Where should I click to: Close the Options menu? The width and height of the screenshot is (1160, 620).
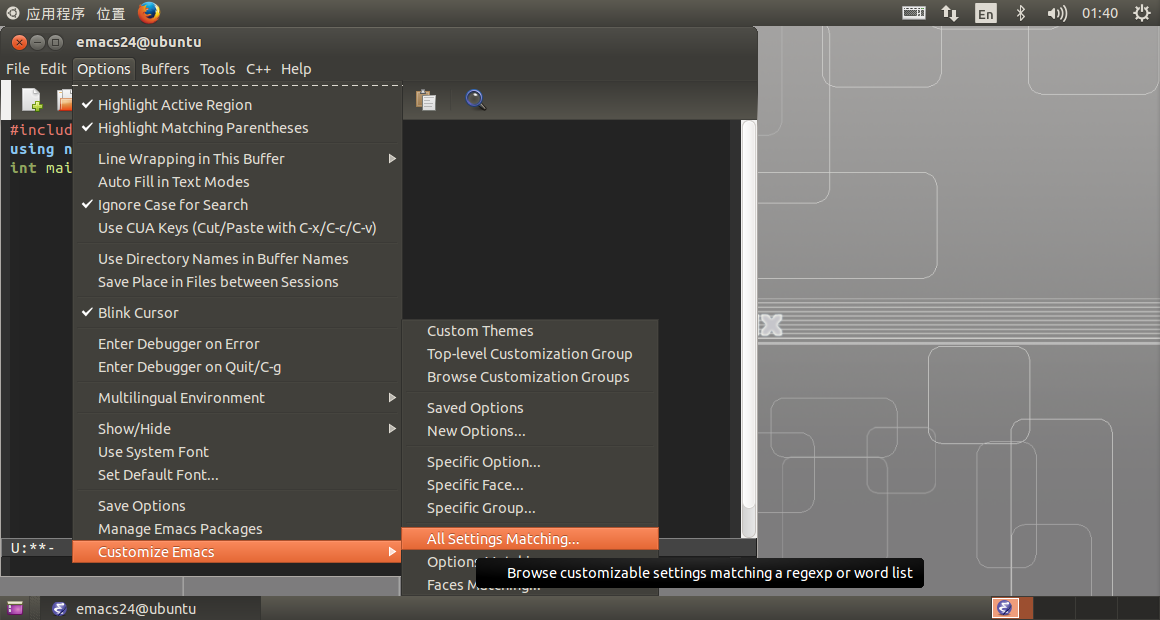point(104,69)
